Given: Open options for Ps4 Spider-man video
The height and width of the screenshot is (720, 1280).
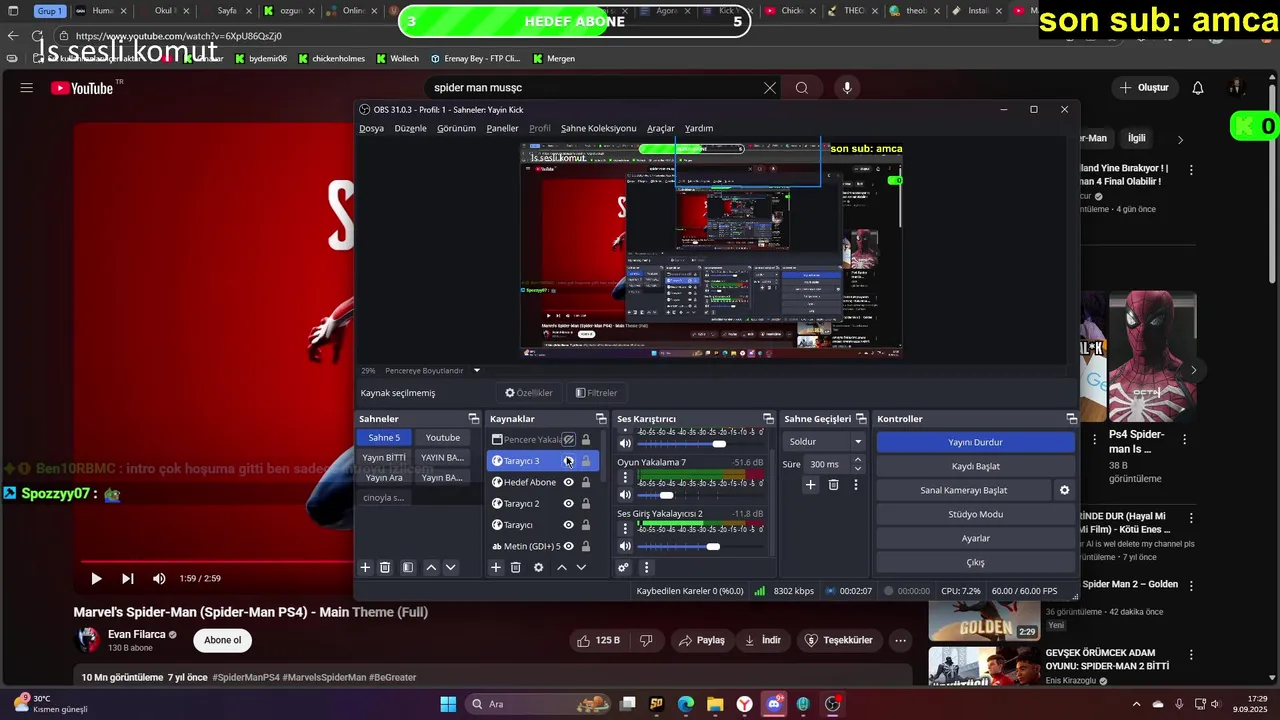Looking at the screenshot, I should pyautogui.click(x=1185, y=438).
